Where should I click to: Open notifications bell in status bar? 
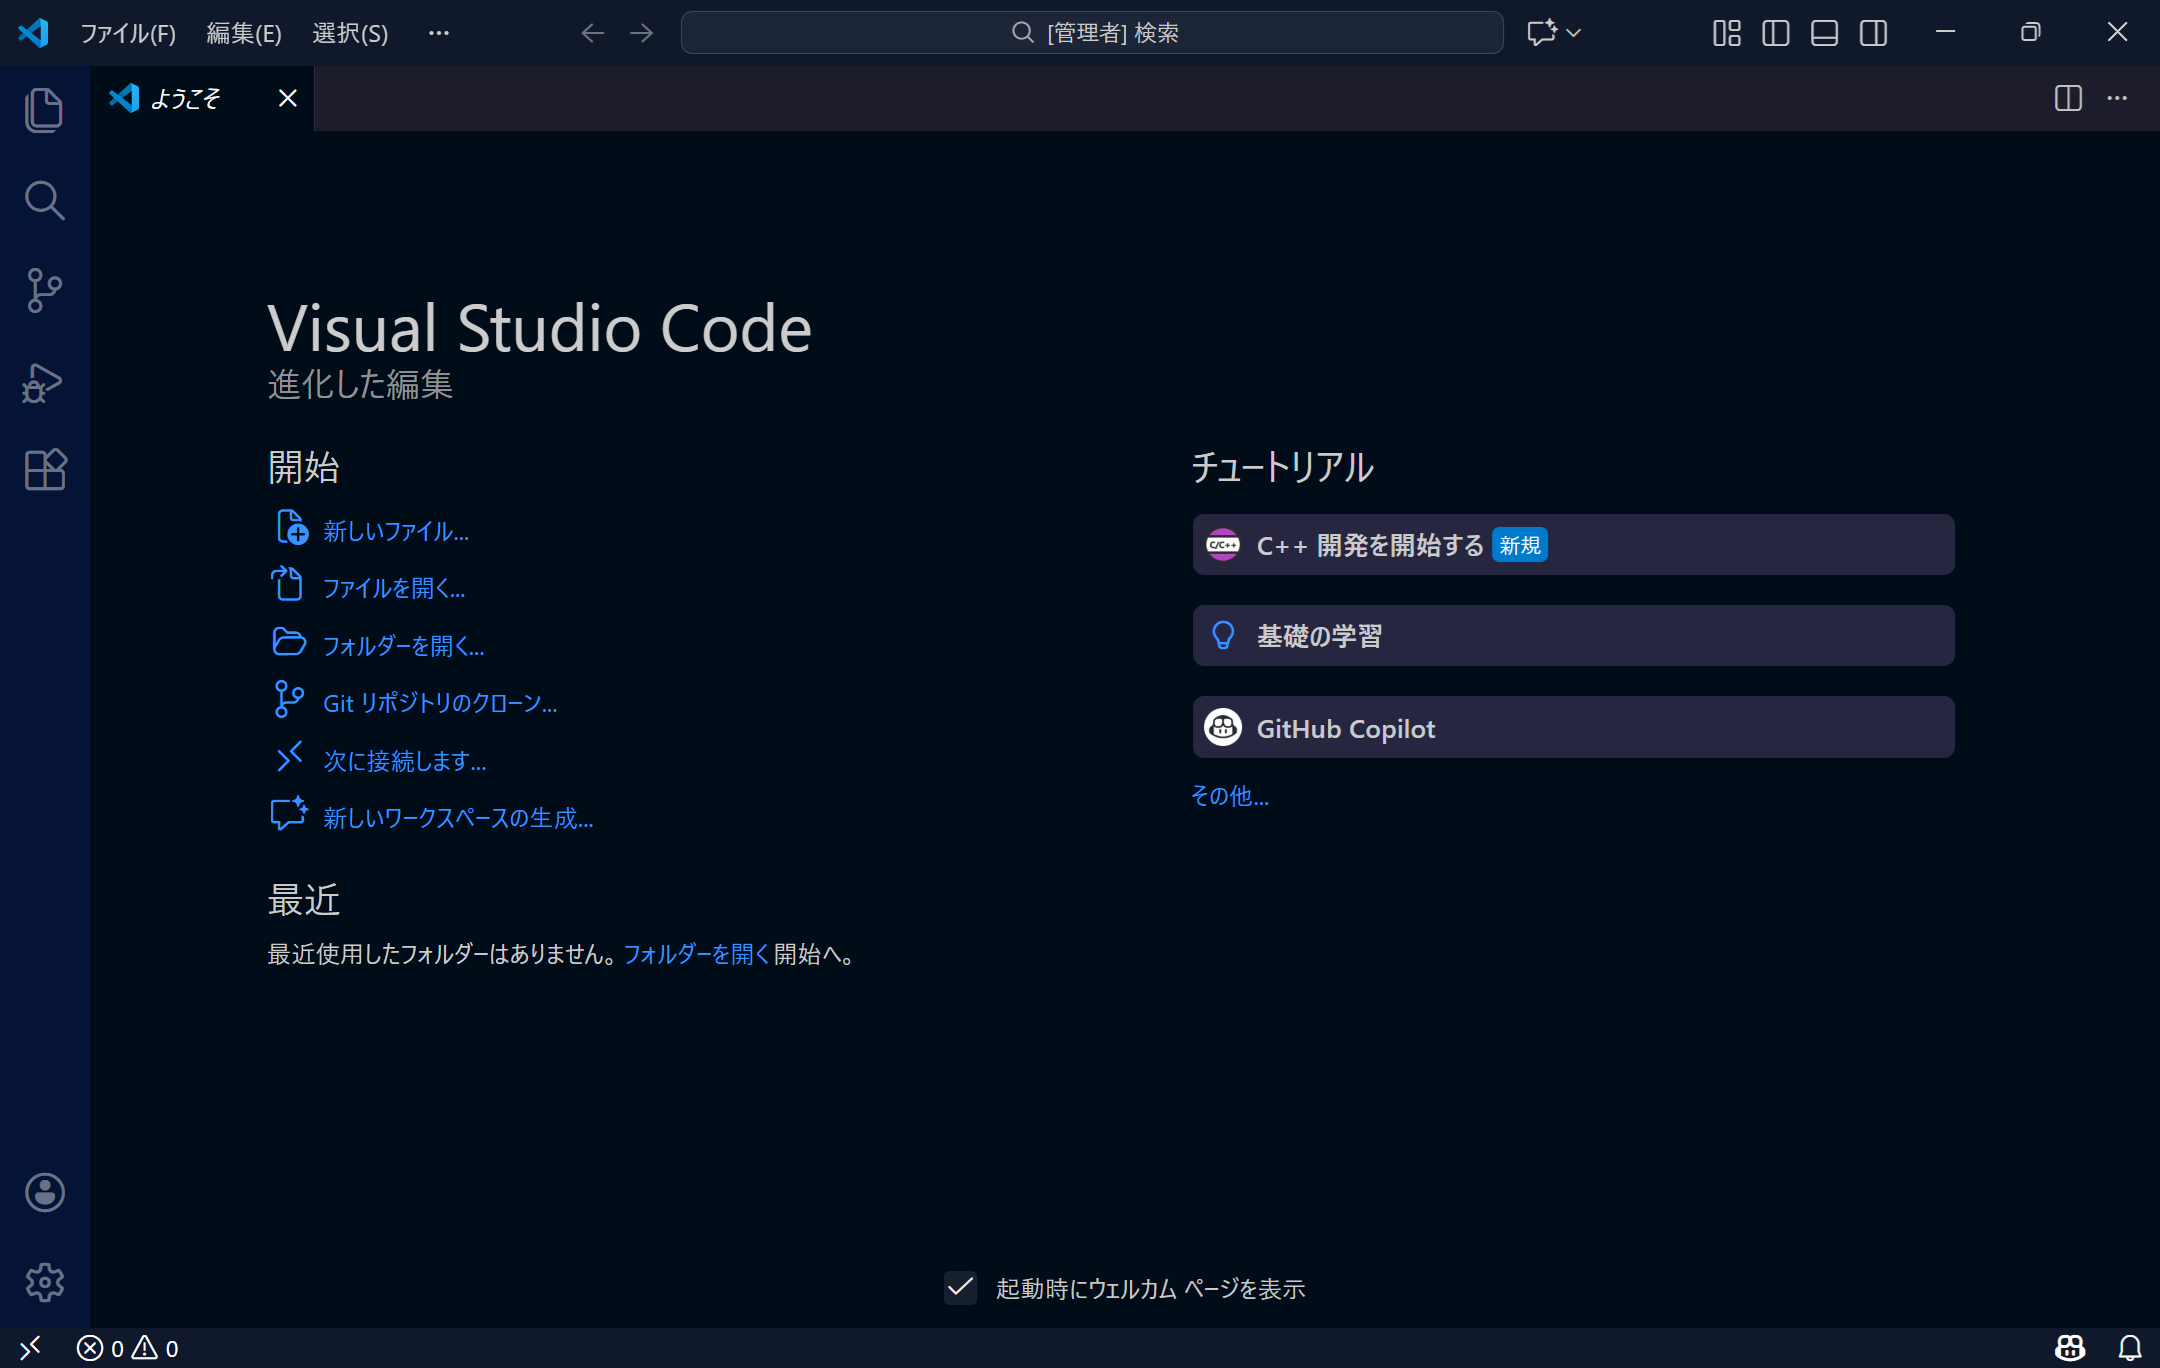(2130, 1348)
